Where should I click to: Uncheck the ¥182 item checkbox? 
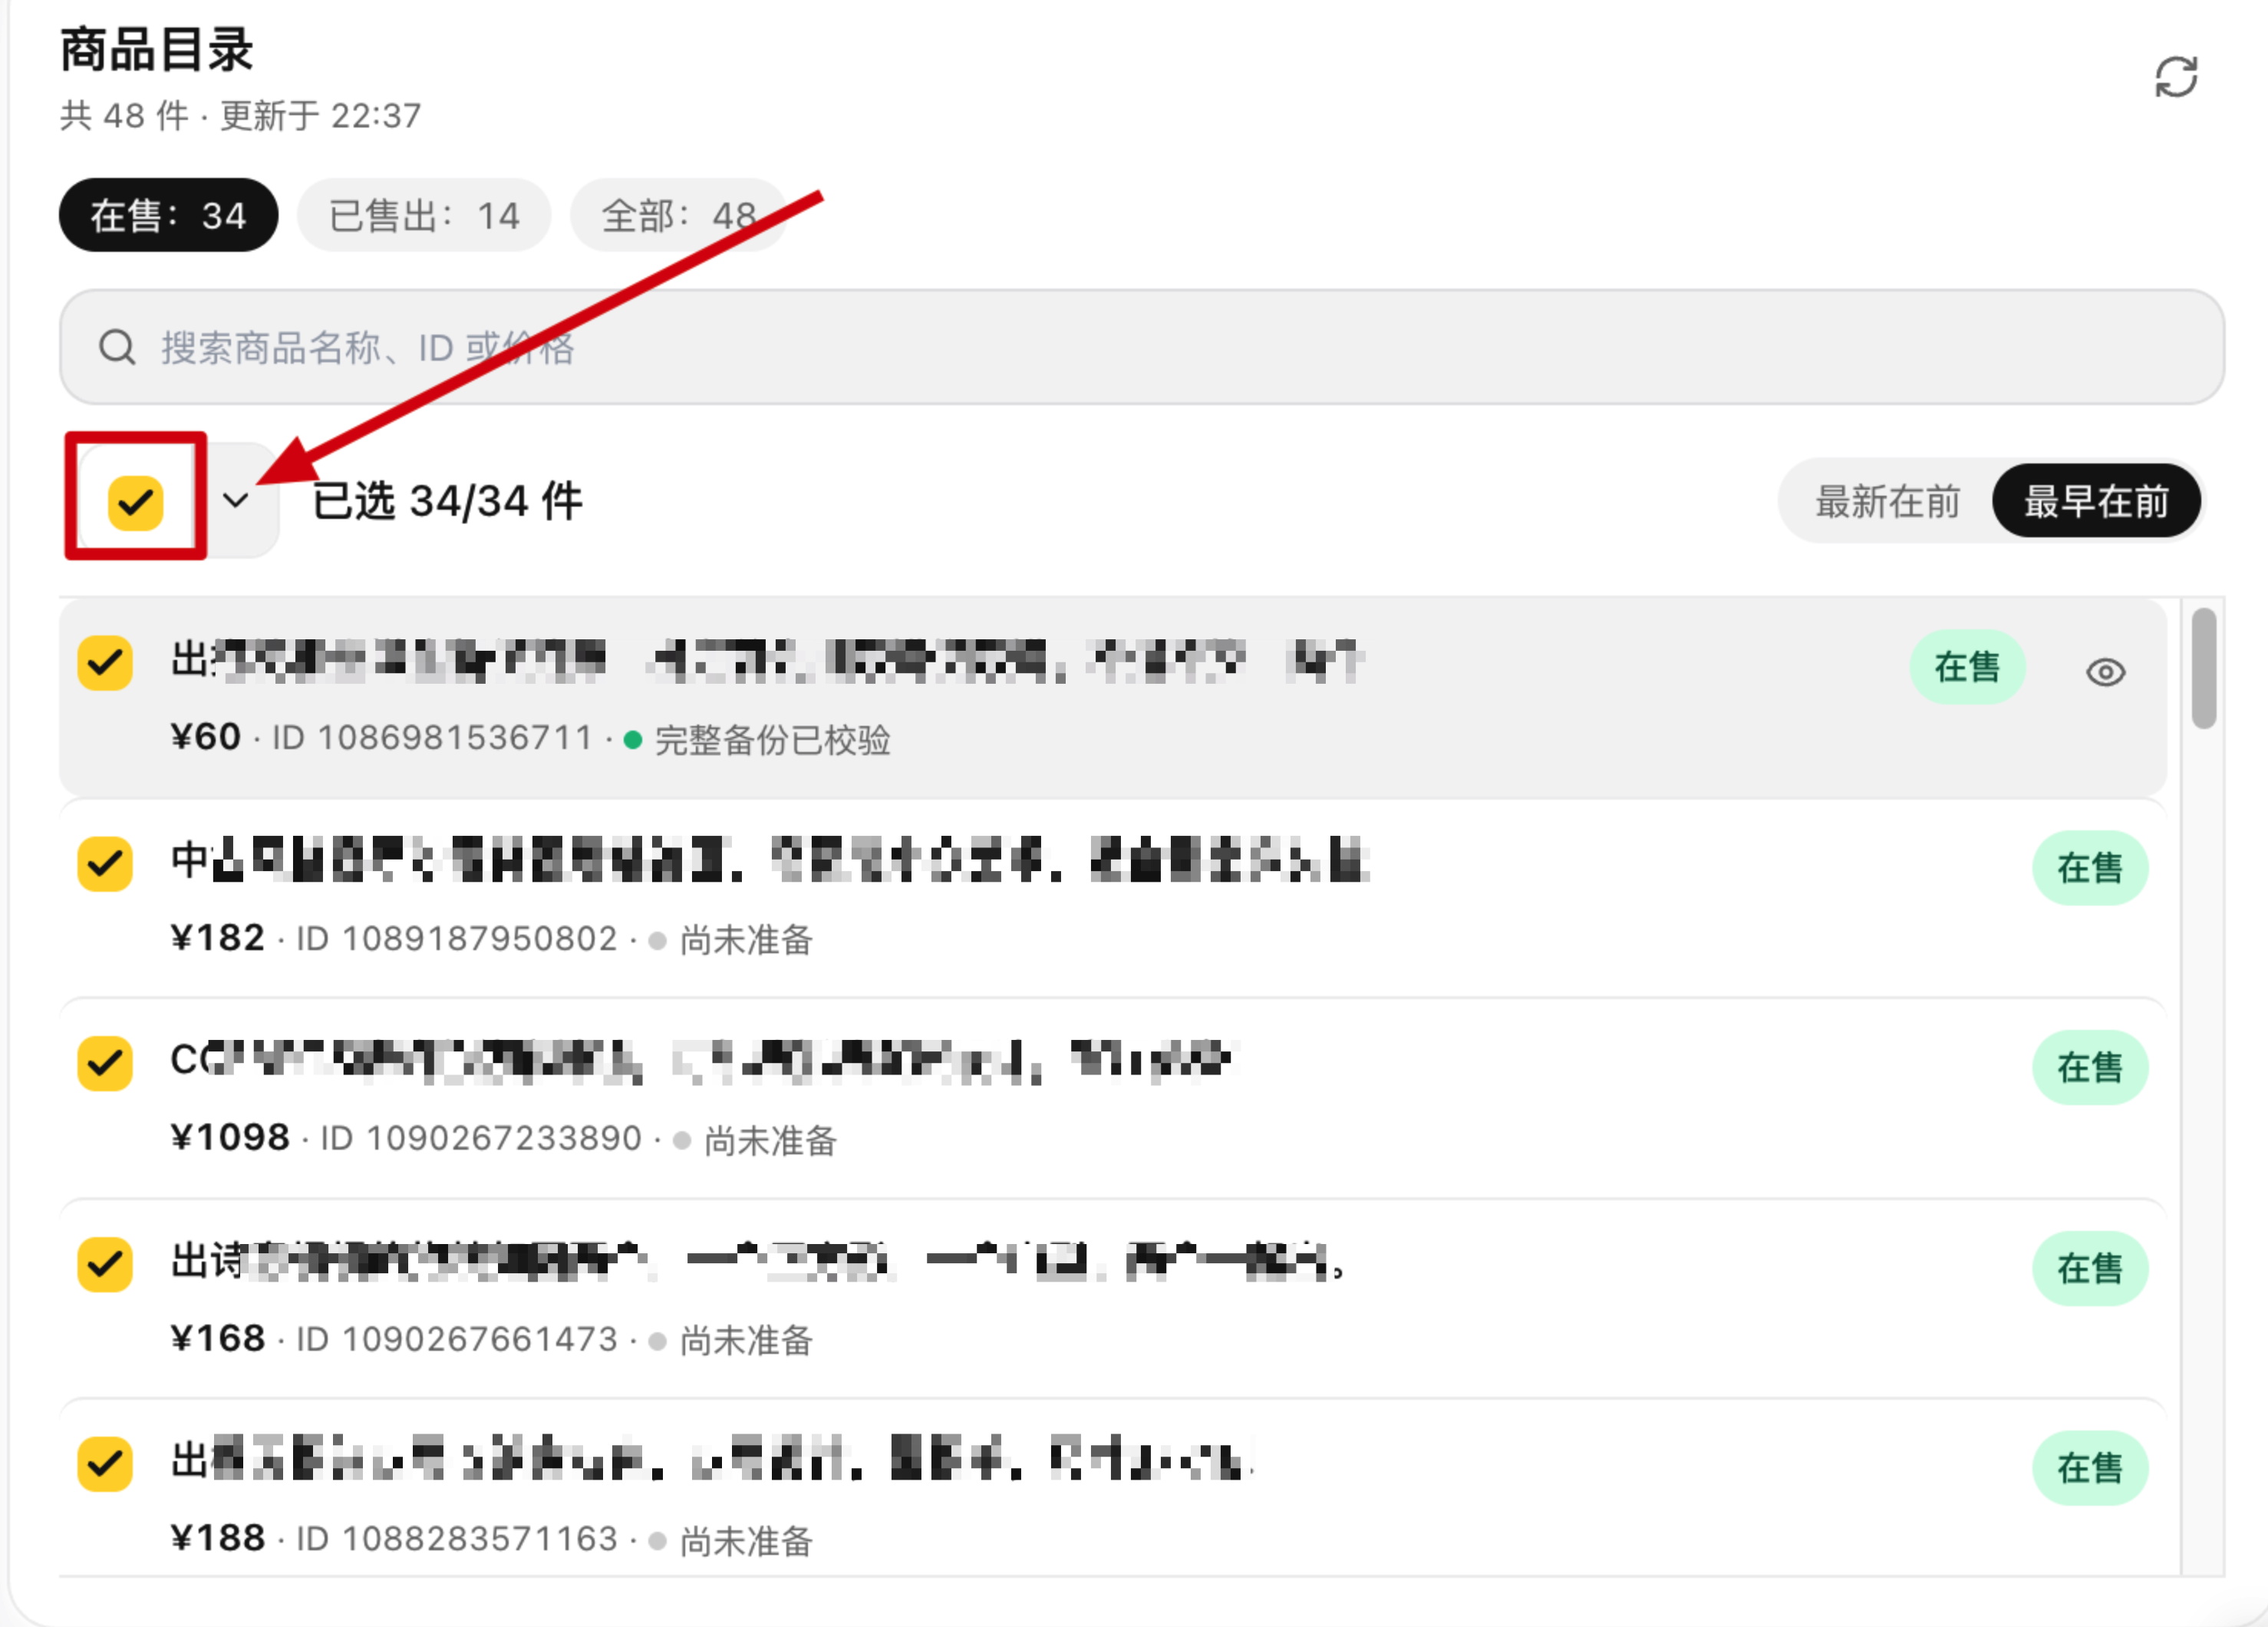105,864
